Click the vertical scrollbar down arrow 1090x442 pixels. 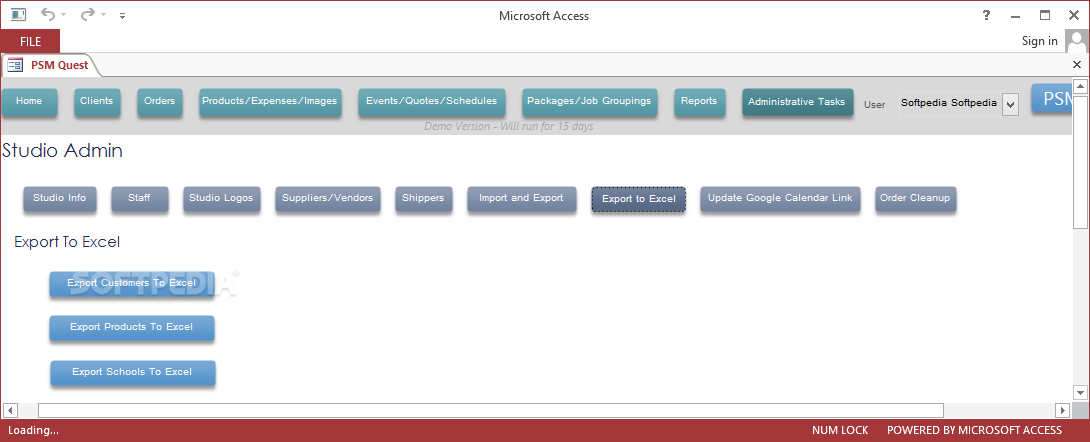1080,393
